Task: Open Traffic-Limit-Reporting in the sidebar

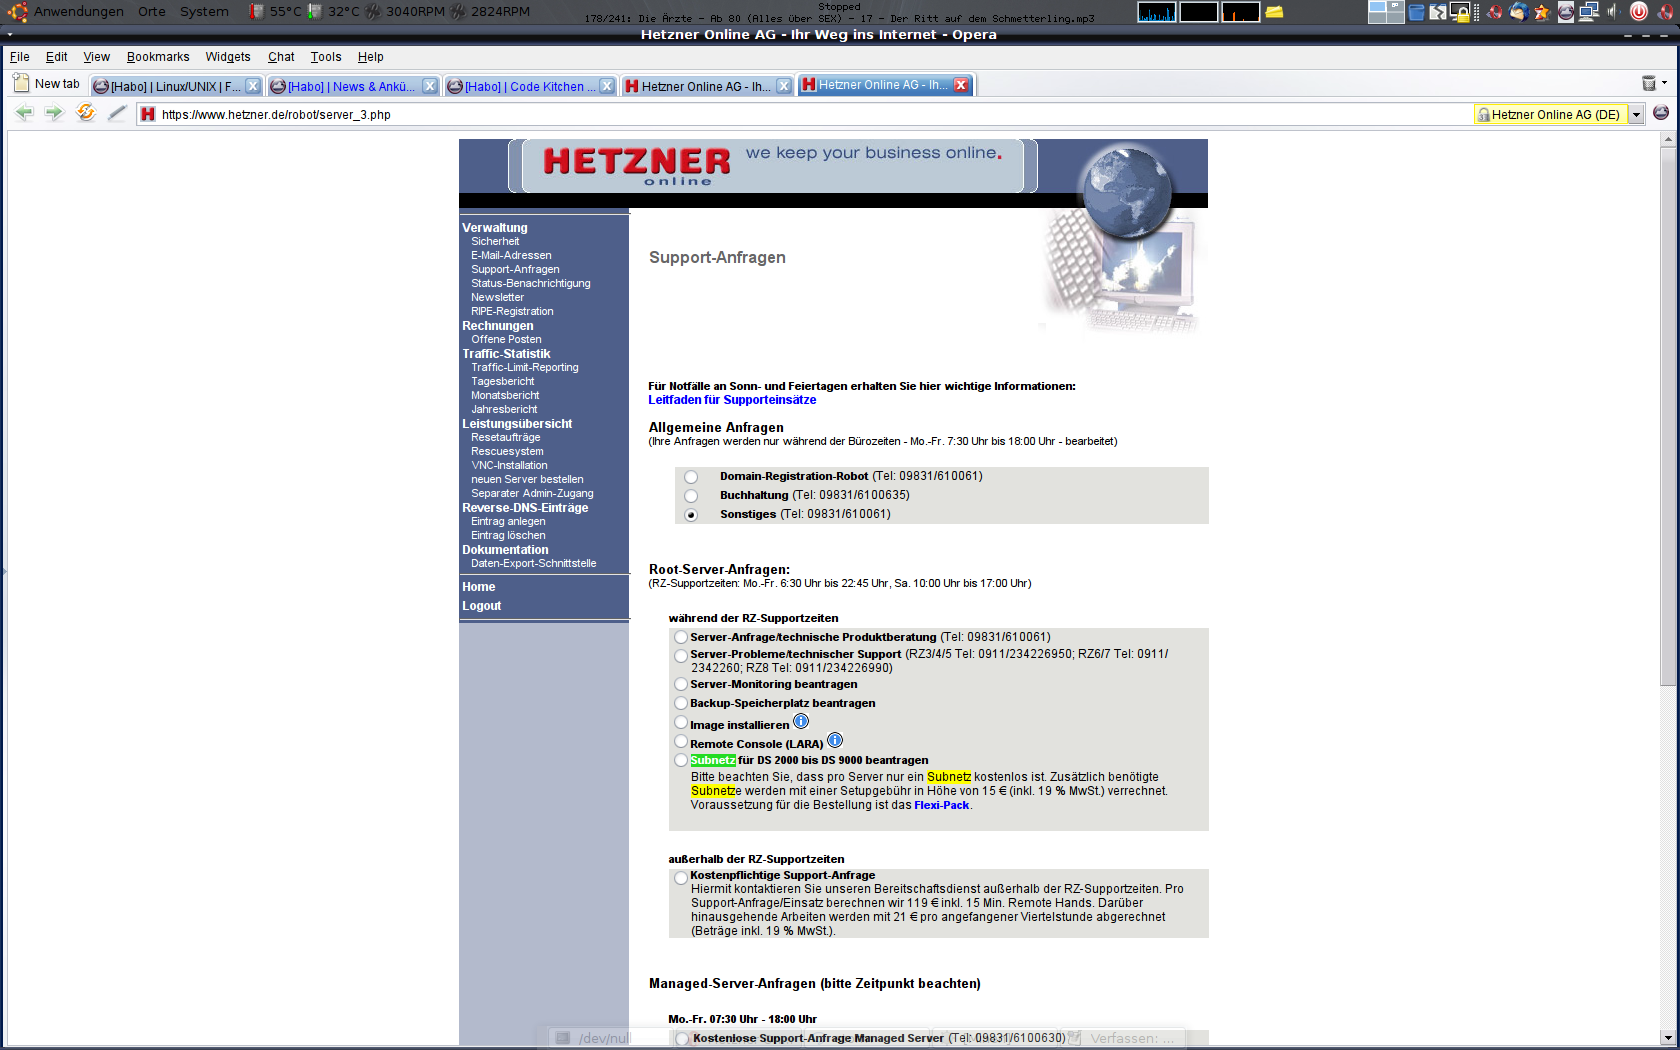Action: (x=524, y=368)
